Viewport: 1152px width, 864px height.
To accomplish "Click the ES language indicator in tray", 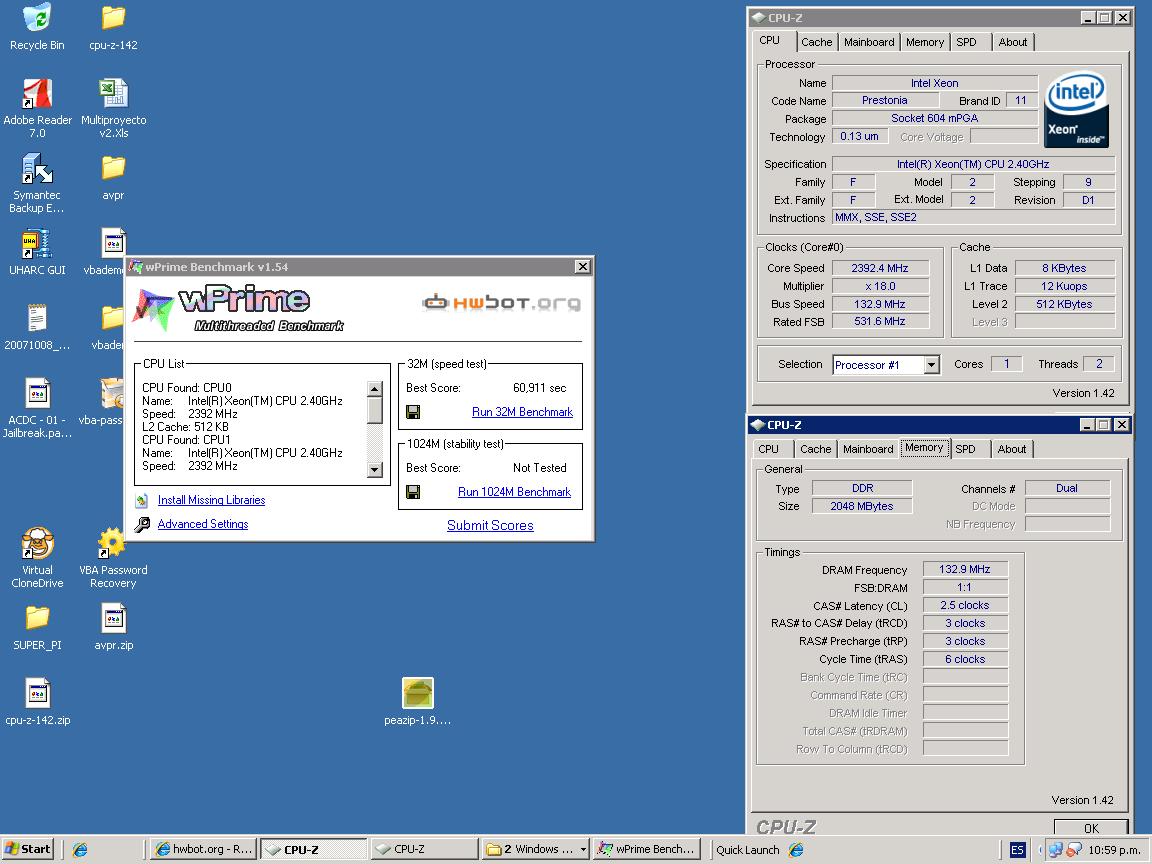I will coord(1017,849).
